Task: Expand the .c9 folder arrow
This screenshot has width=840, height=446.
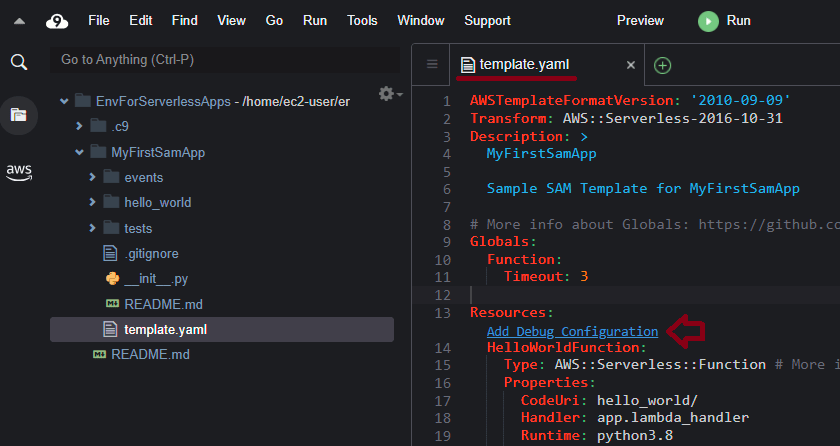Action: (79, 126)
